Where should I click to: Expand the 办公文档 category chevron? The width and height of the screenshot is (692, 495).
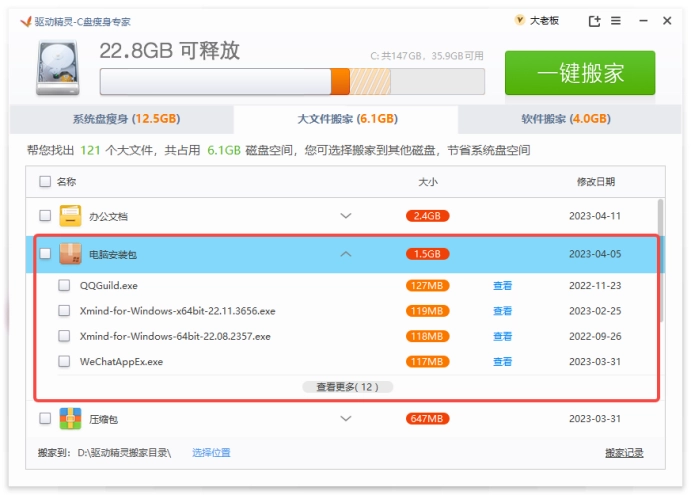(346, 216)
